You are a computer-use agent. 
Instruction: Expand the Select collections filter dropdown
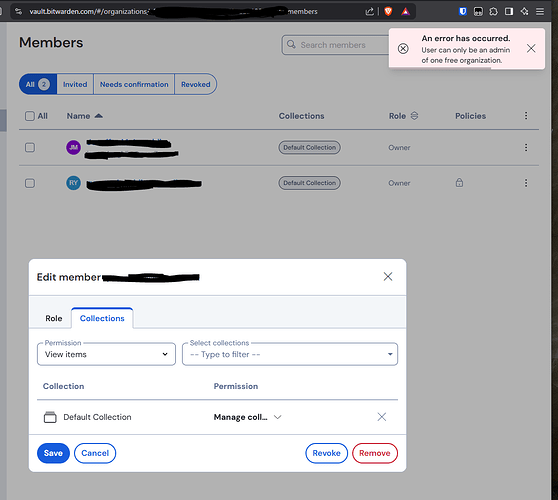tap(290, 354)
